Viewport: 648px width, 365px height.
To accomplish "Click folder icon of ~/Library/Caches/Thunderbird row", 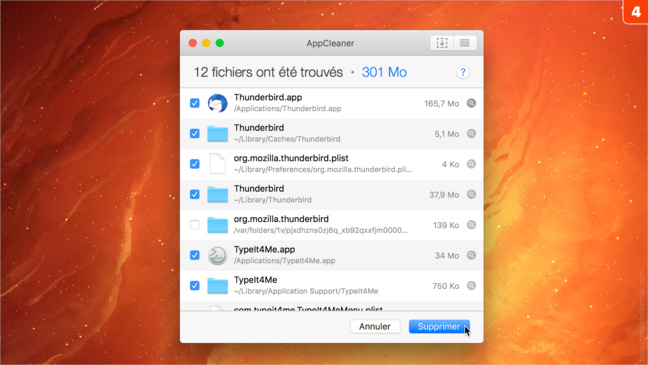I will tap(217, 134).
